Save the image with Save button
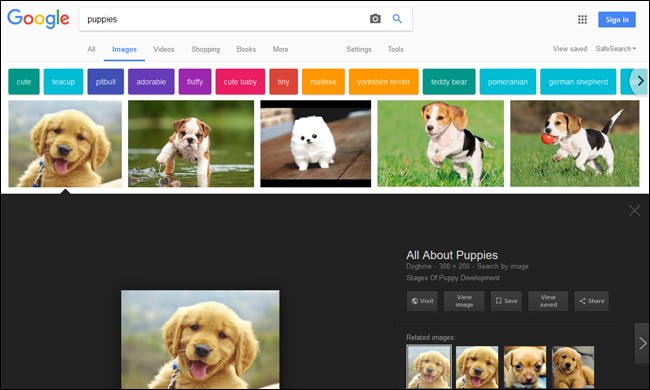Viewport: 650px width, 390px height. click(x=506, y=301)
